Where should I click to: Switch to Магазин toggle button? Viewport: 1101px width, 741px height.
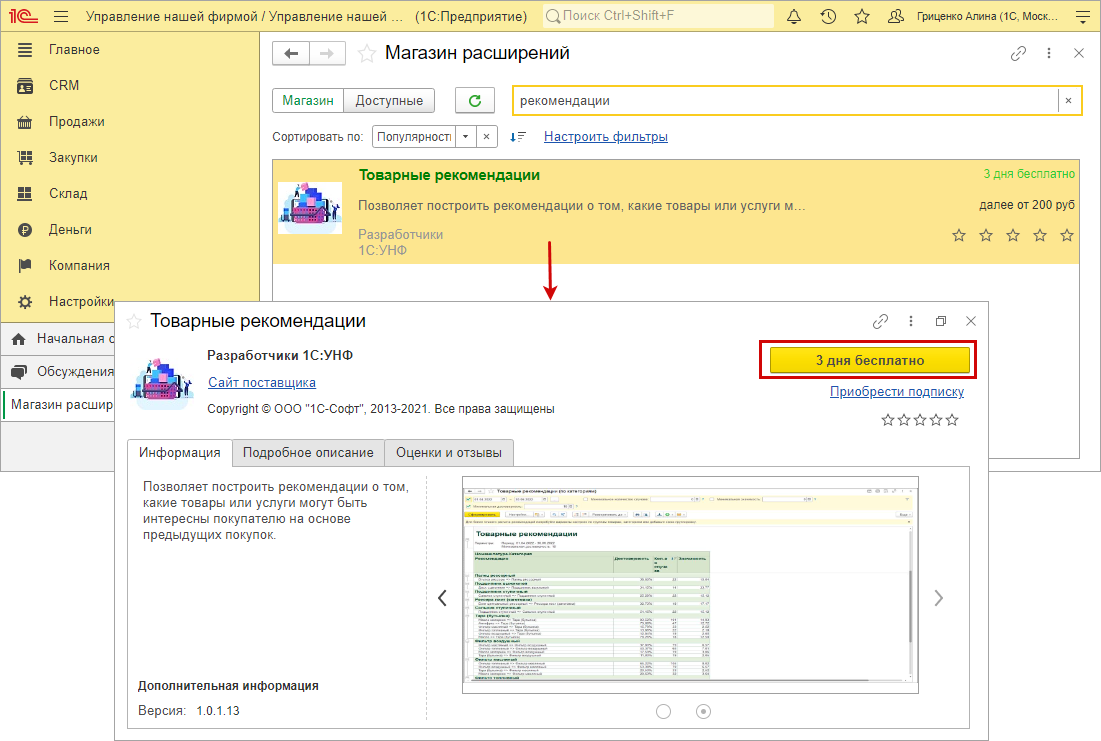pos(308,100)
